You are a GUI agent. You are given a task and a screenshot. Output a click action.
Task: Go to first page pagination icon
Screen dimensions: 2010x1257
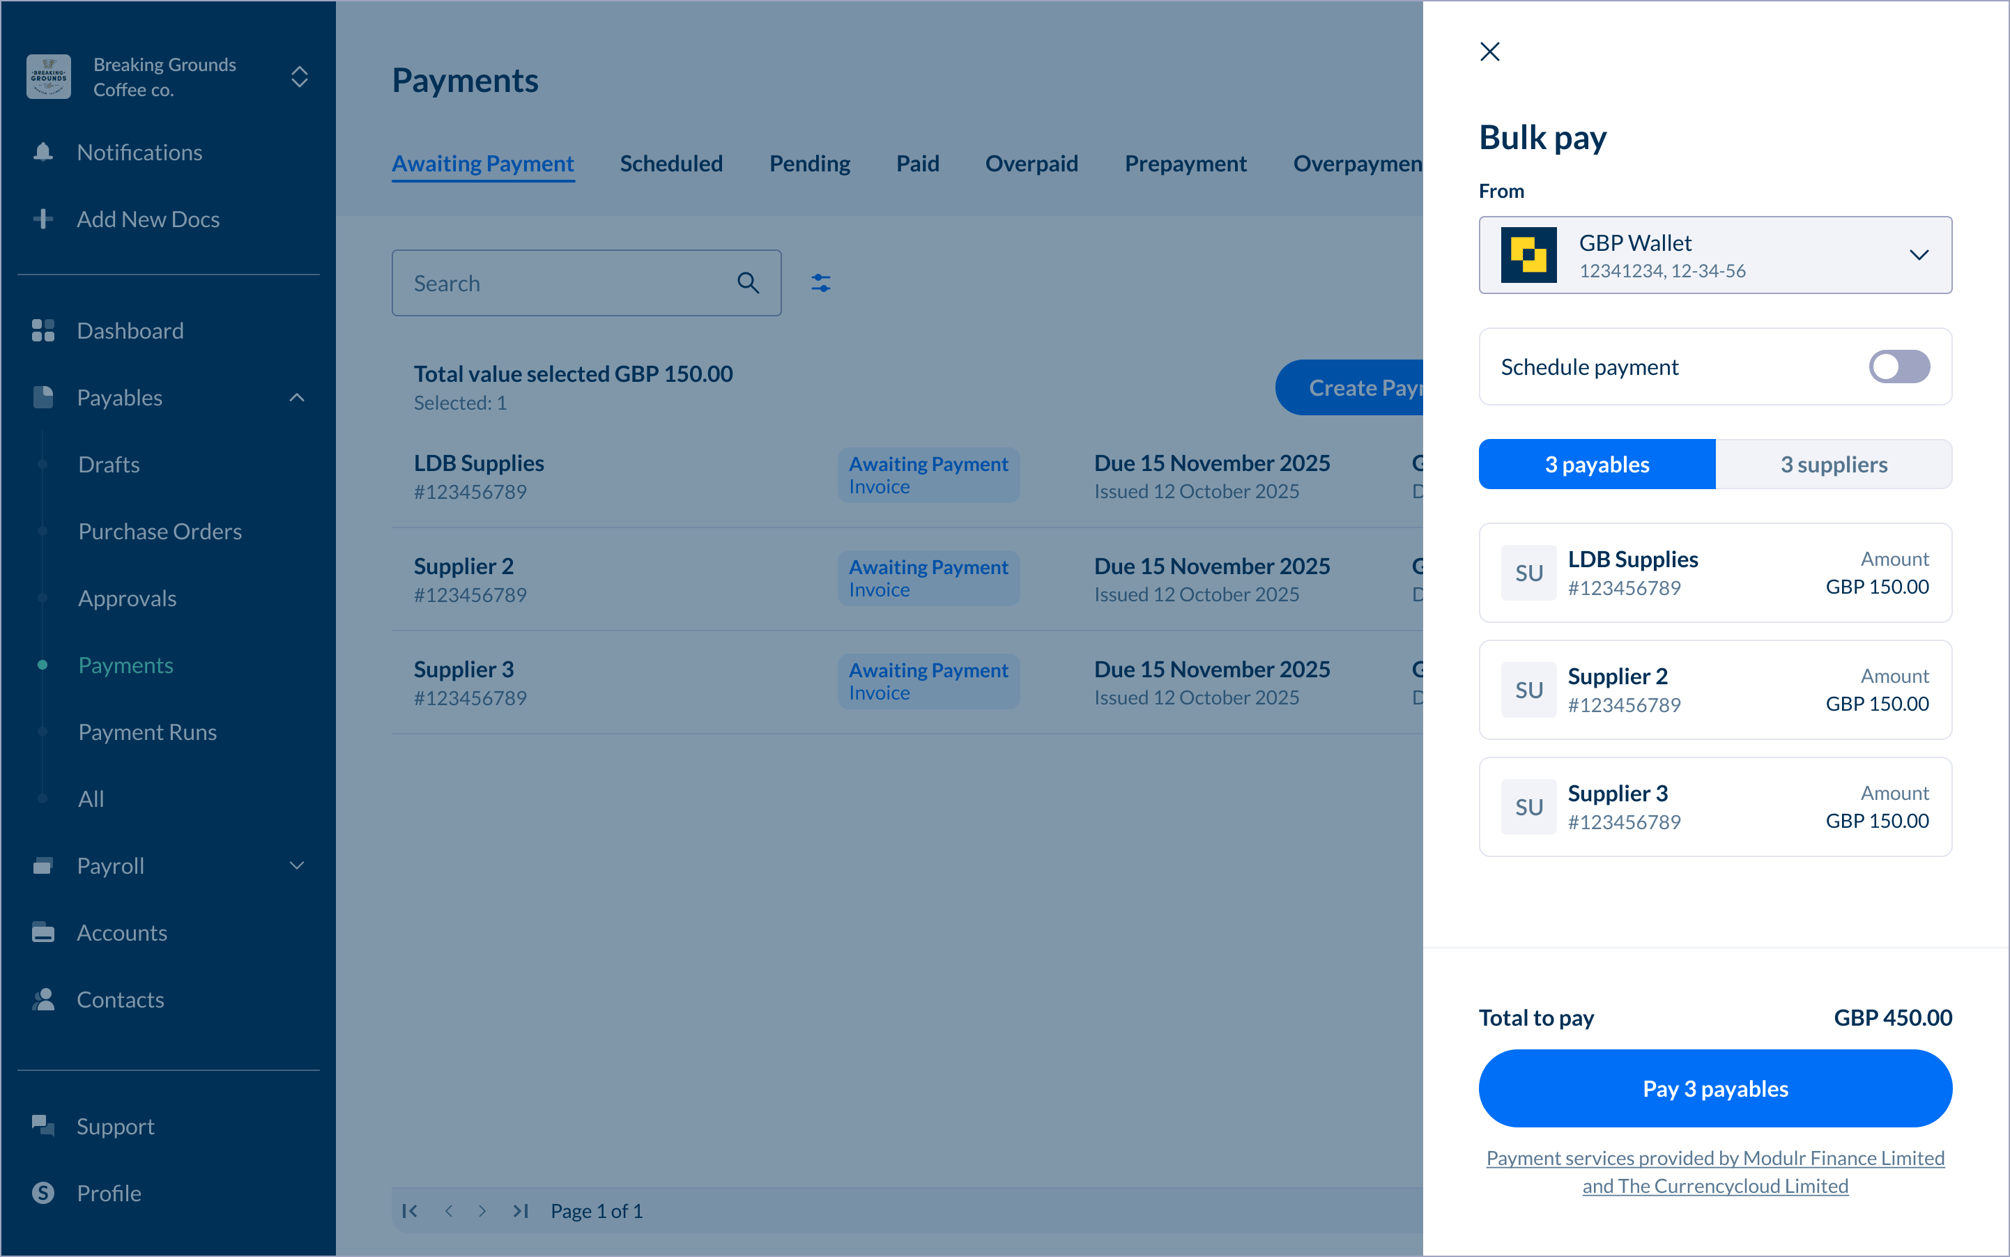pyautogui.click(x=410, y=1211)
